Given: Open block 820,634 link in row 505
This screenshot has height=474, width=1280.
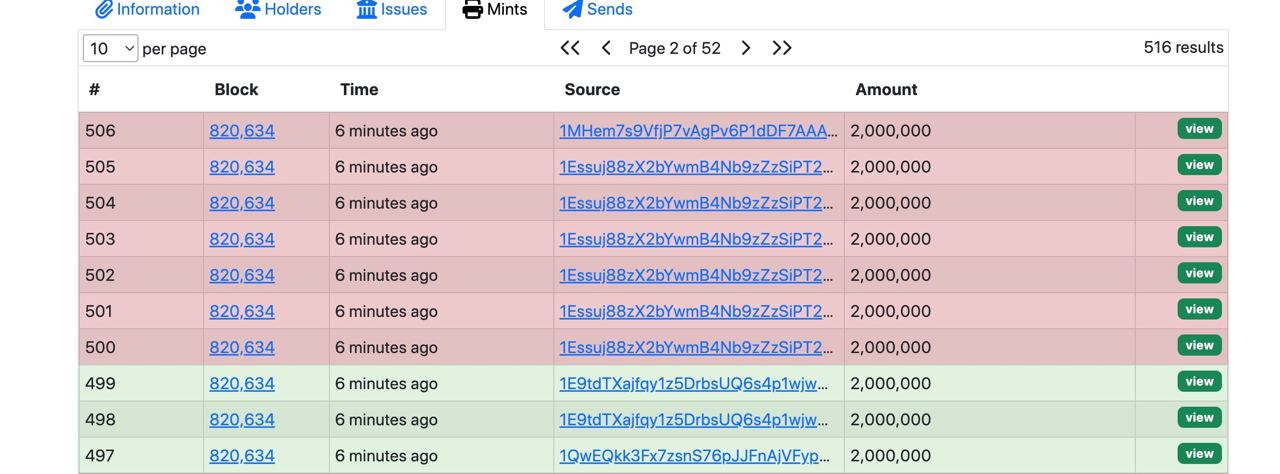Looking at the screenshot, I should (x=242, y=167).
